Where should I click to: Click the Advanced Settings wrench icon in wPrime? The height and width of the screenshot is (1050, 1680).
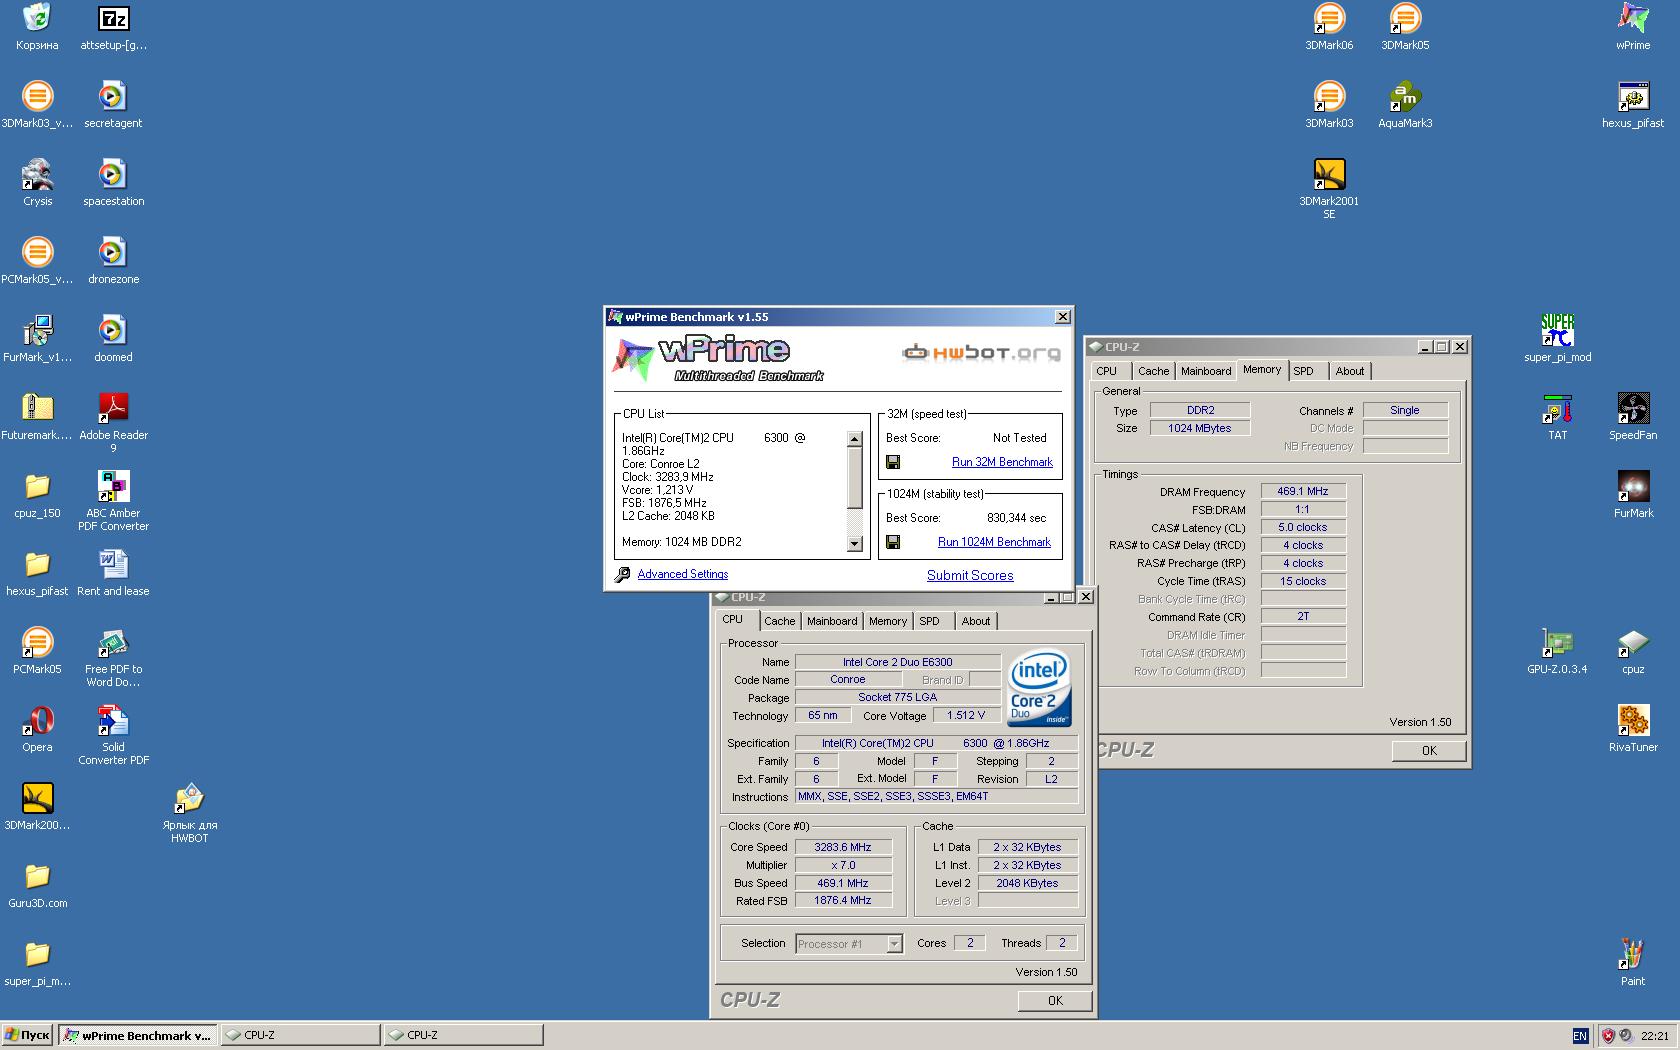622,574
